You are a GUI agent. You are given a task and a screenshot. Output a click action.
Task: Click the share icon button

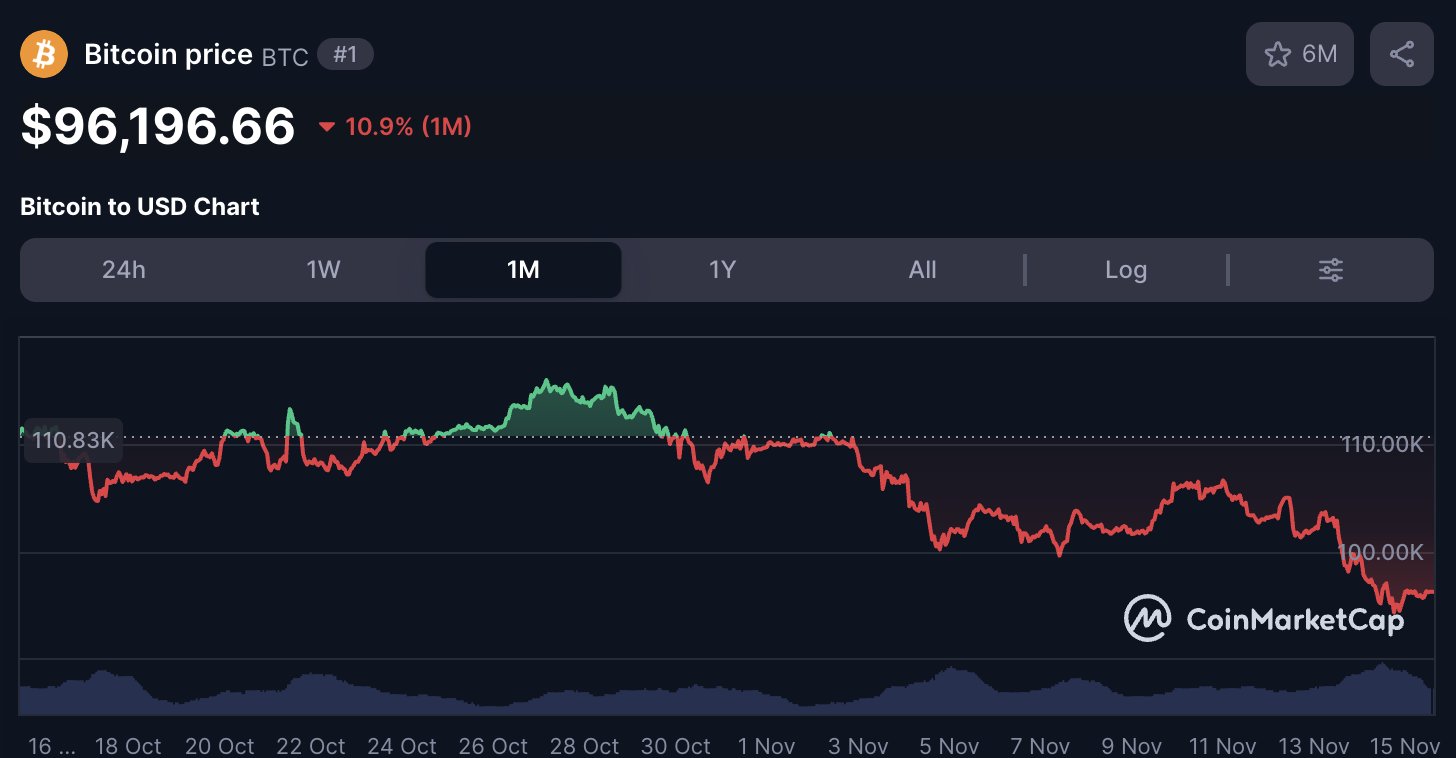(1402, 54)
